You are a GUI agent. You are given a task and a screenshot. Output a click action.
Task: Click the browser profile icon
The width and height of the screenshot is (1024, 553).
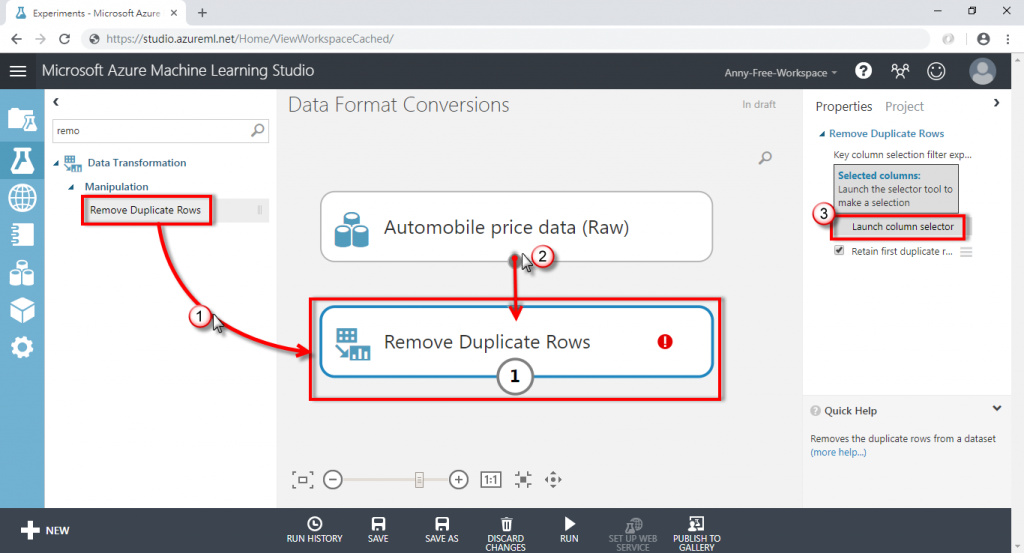point(983,39)
